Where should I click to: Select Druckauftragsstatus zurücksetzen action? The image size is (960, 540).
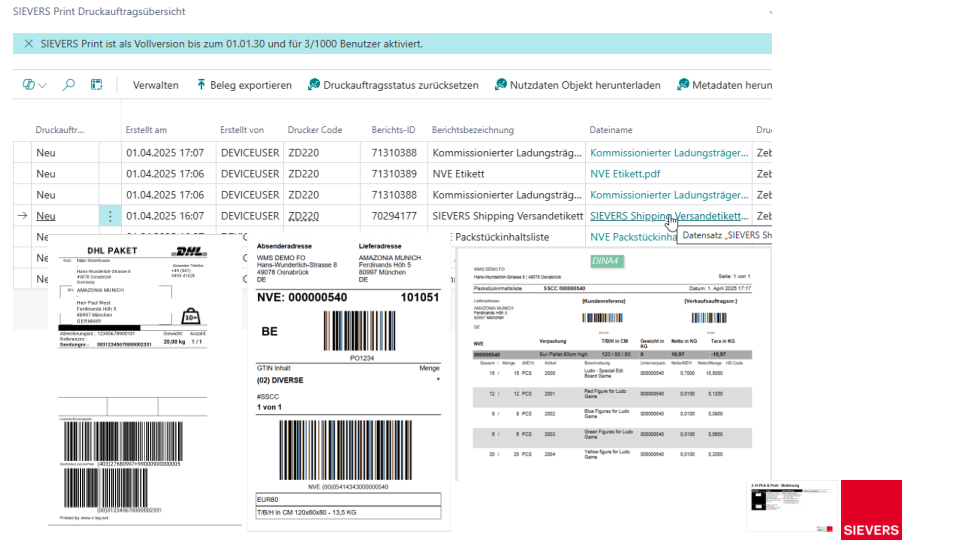click(393, 85)
